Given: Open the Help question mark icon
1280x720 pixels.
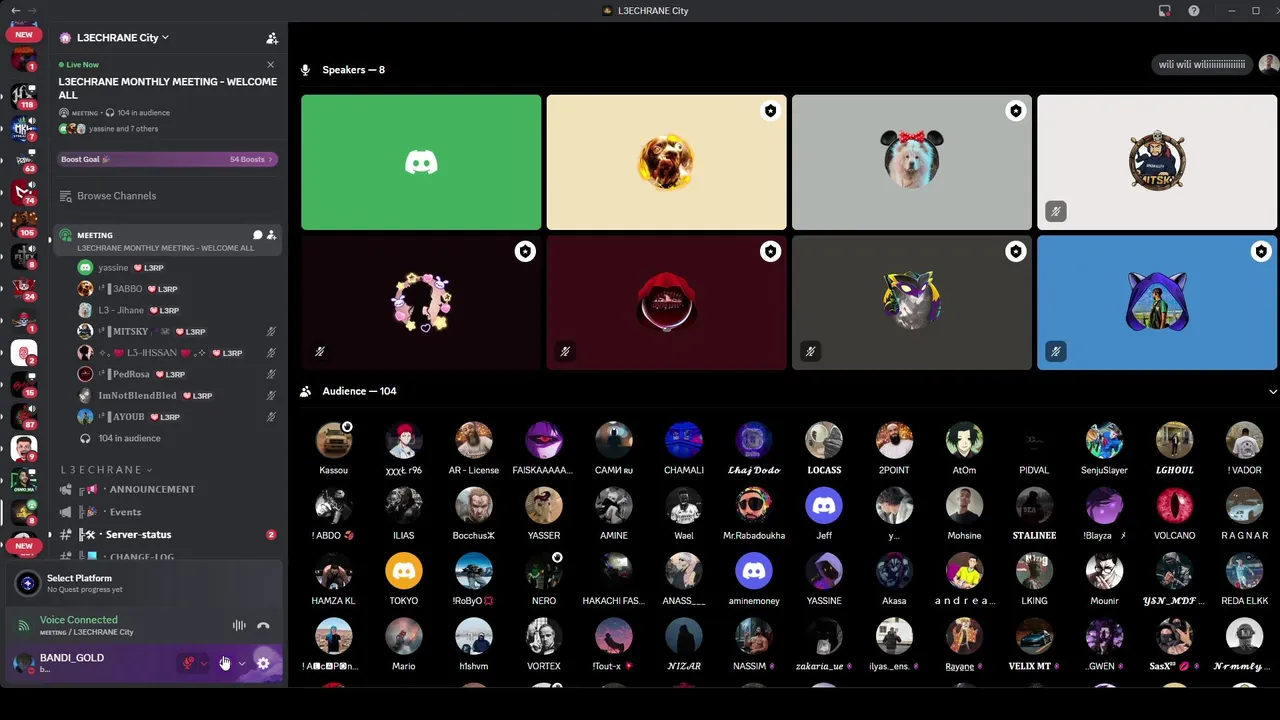Looking at the screenshot, I should (x=1194, y=11).
